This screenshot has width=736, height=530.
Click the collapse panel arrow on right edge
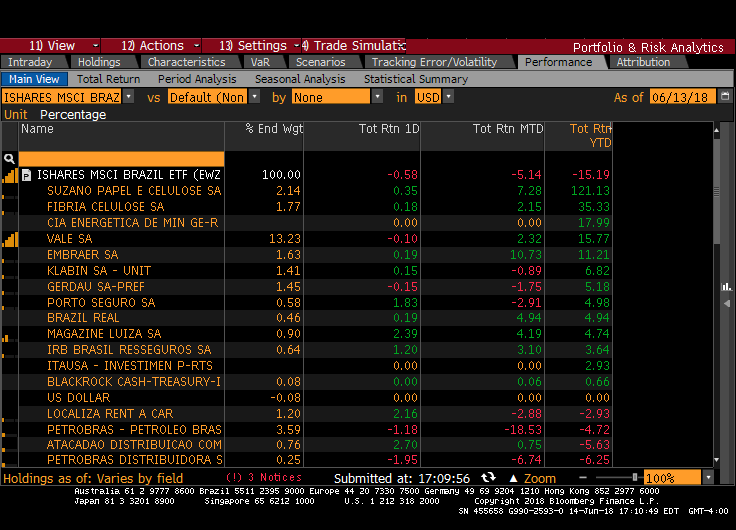(x=727, y=304)
